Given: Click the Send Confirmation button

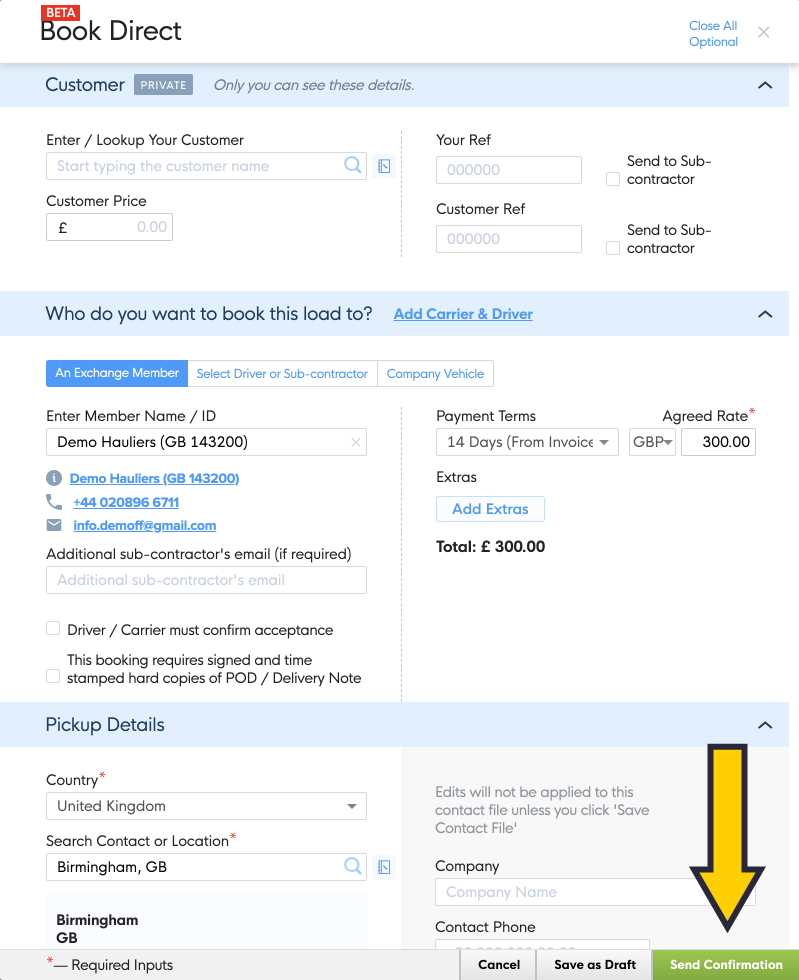Looking at the screenshot, I should pyautogui.click(x=726, y=965).
